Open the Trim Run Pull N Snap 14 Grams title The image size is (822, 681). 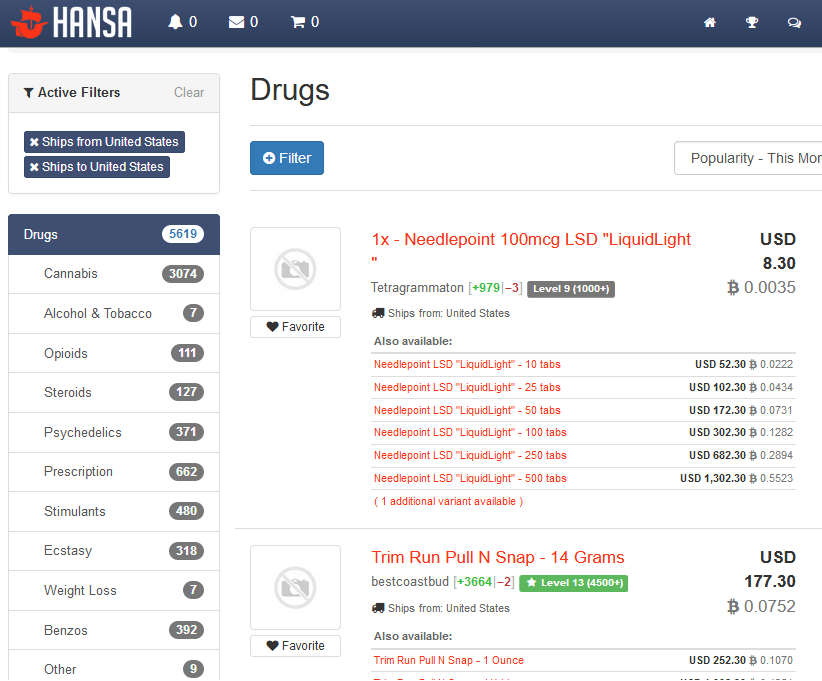tap(497, 557)
